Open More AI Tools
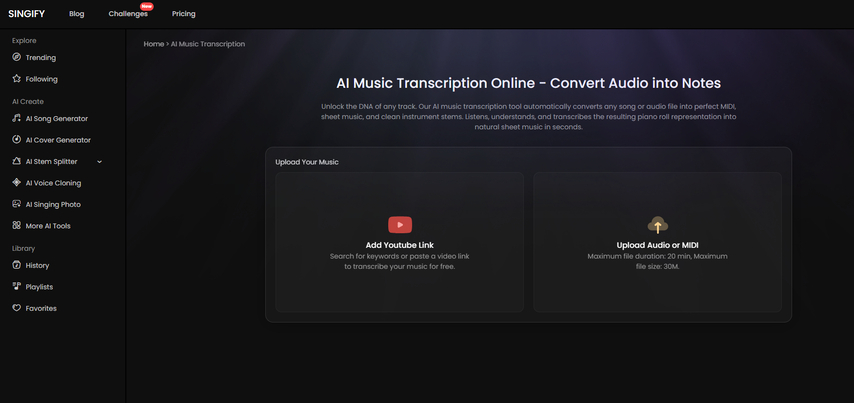Screen dimensions: 854x403 click(48, 226)
